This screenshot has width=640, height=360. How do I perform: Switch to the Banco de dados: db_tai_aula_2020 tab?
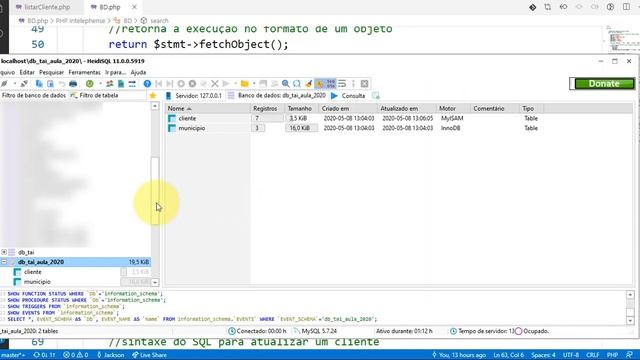pyautogui.click(x=277, y=96)
